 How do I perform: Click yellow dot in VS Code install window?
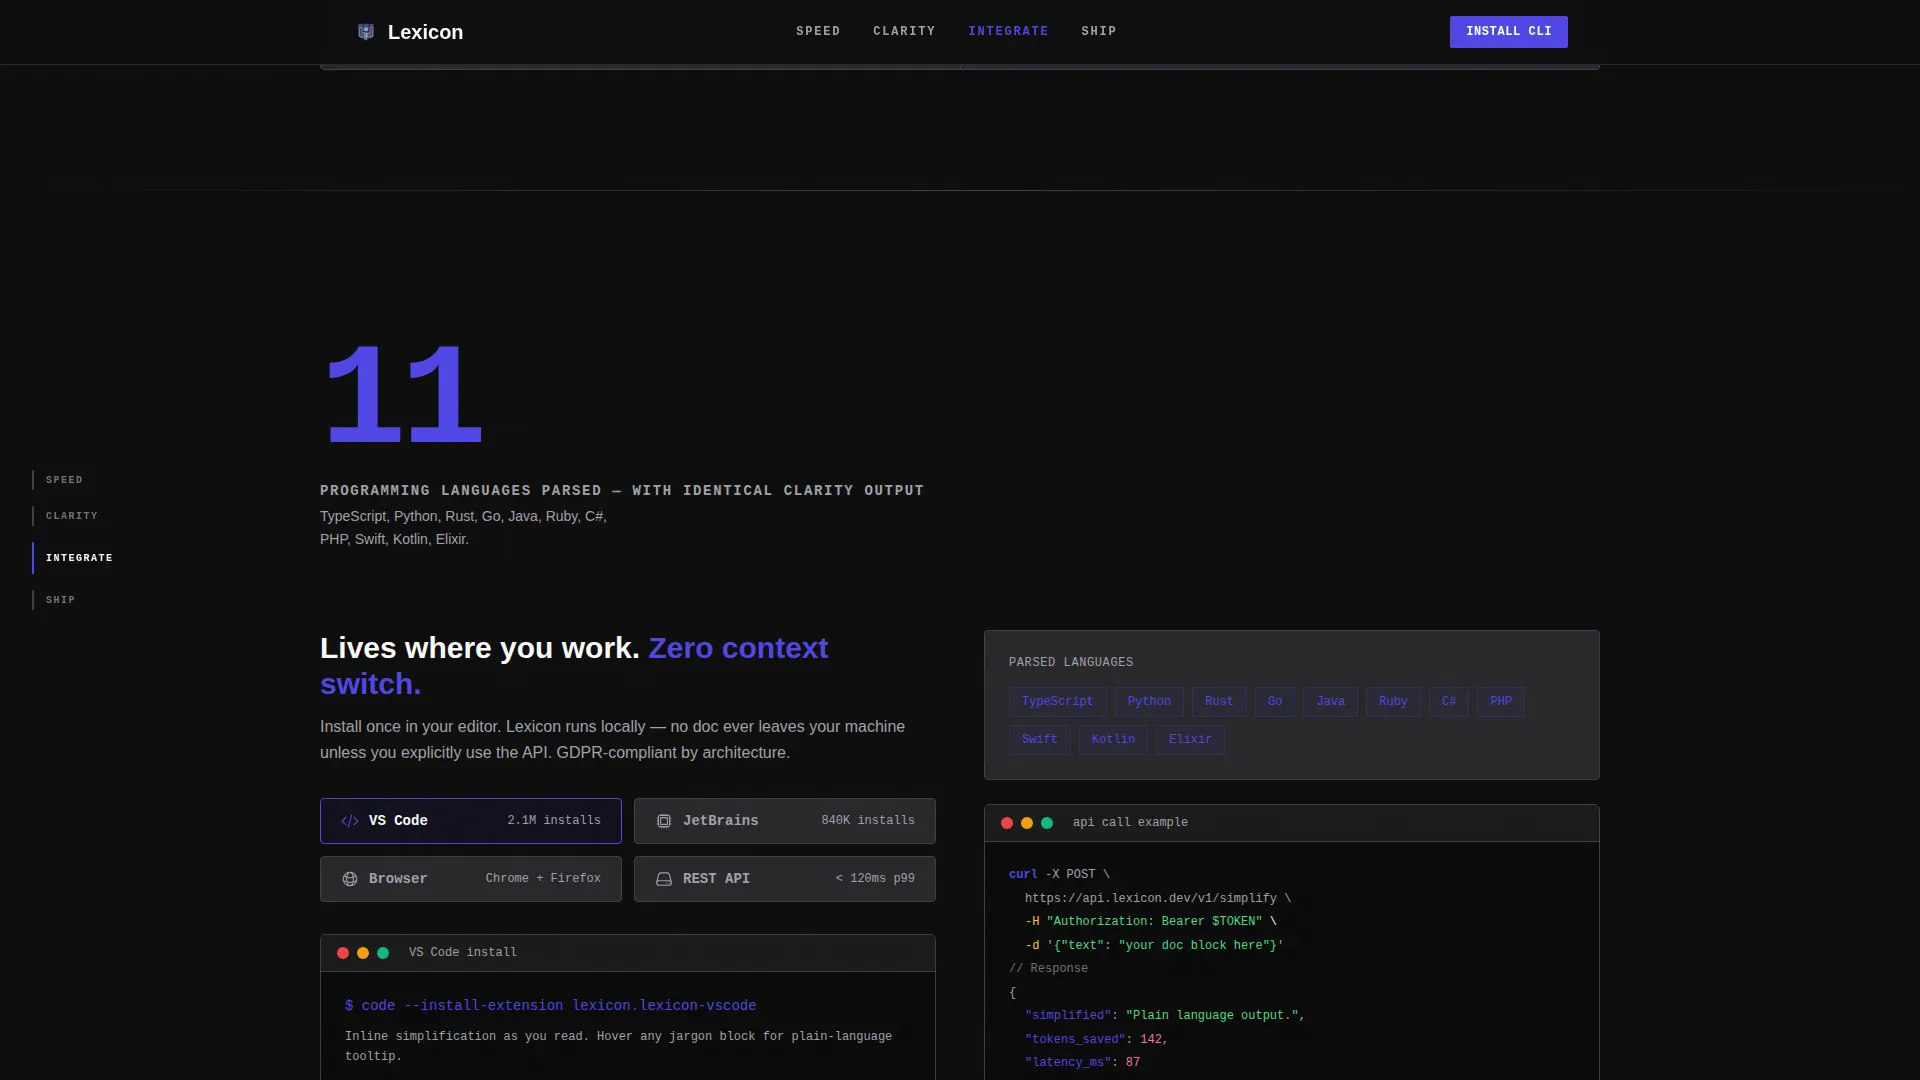coord(363,953)
